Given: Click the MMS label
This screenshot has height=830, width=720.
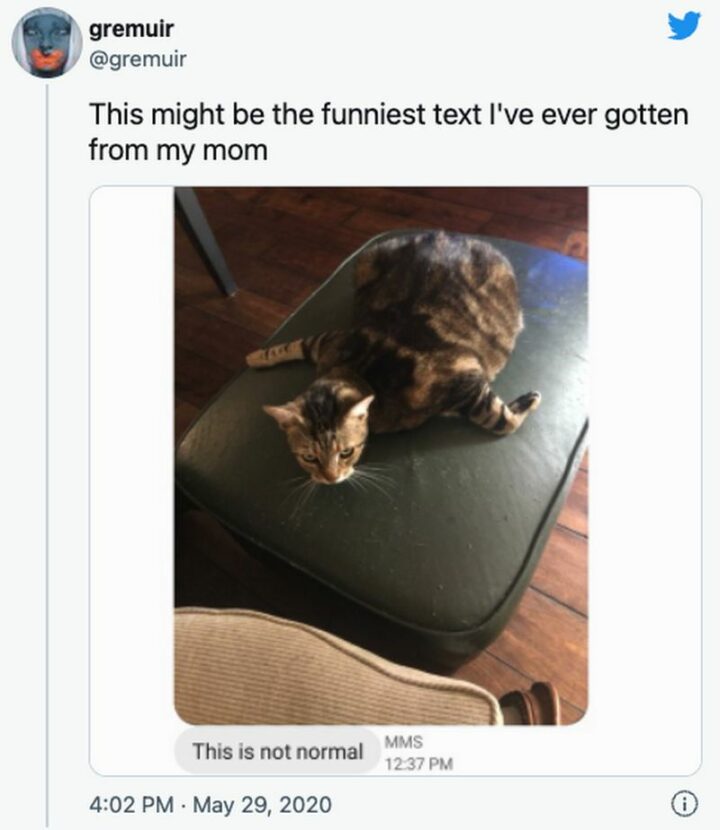Looking at the screenshot, I should [404, 742].
